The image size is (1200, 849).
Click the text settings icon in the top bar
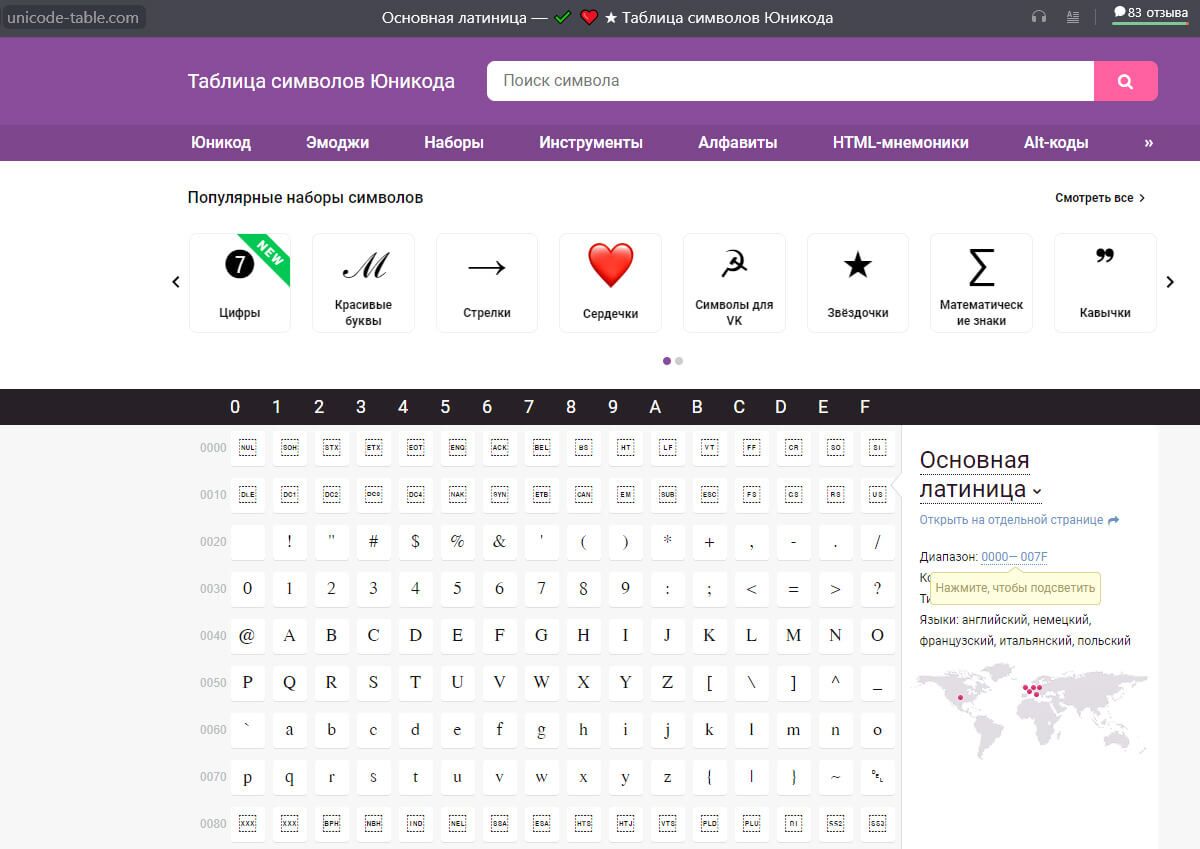pyautogui.click(x=1073, y=17)
